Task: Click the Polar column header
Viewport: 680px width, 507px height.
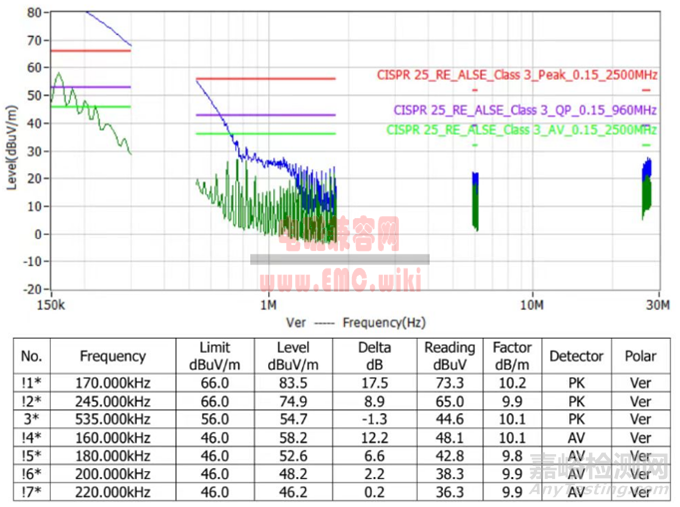Action: [640, 356]
